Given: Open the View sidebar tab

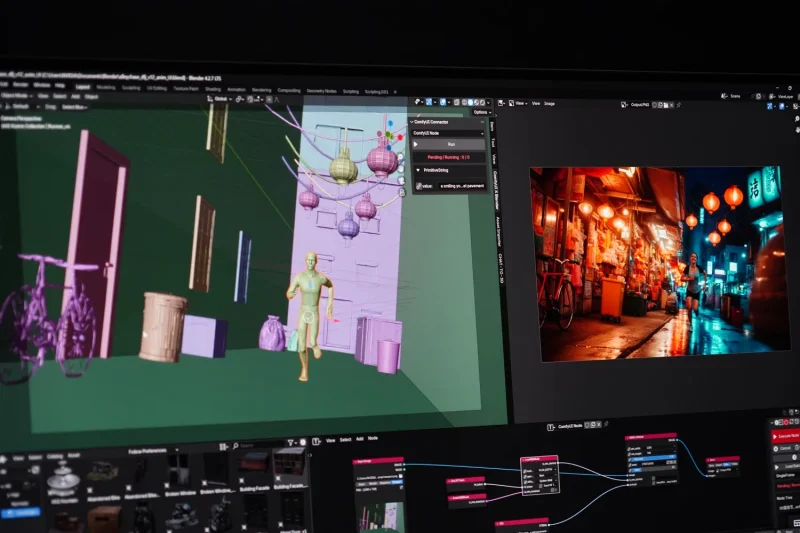Looking at the screenshot, I should [x=494, y=159].
